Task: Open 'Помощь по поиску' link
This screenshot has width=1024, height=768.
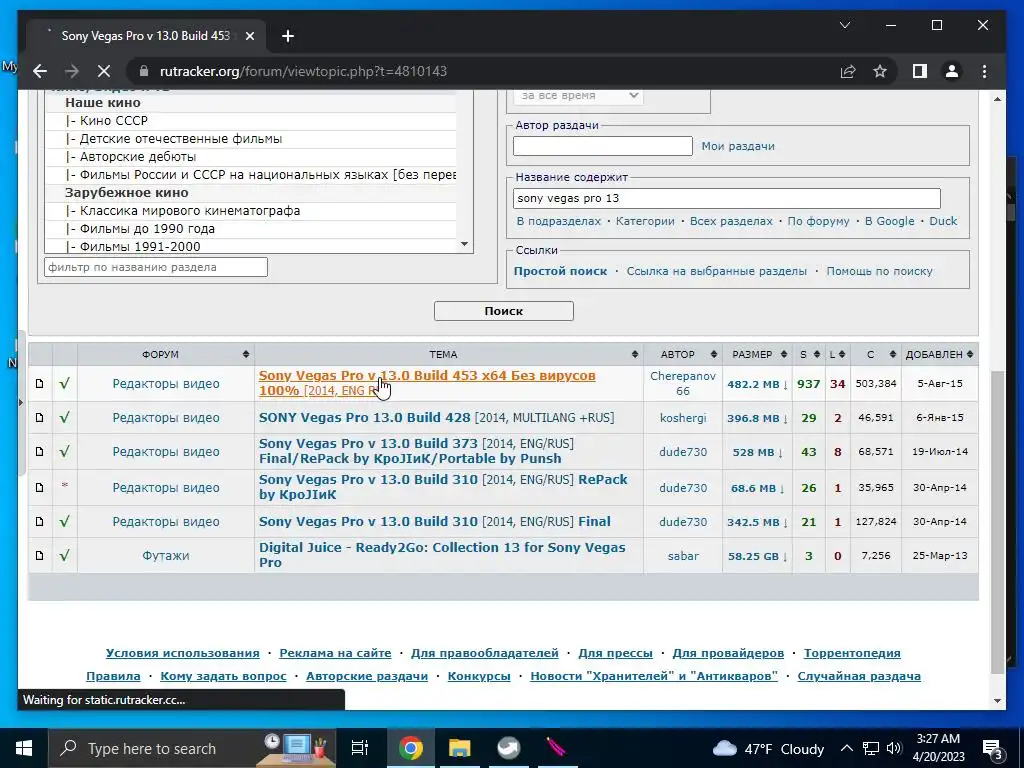Action: click(x=879, y=271)
